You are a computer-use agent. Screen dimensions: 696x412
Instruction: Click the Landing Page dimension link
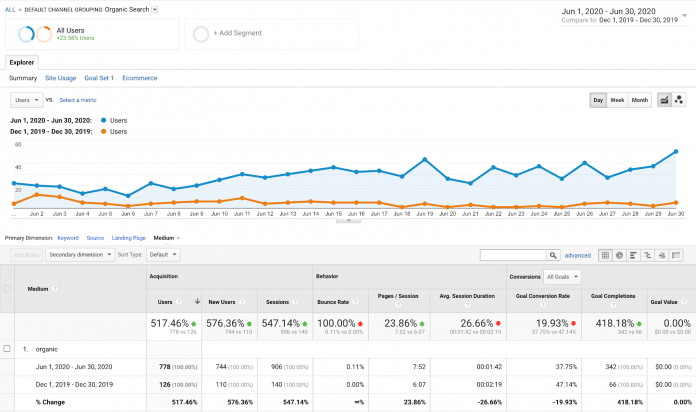pyautogui.click(x=129, y=238)
